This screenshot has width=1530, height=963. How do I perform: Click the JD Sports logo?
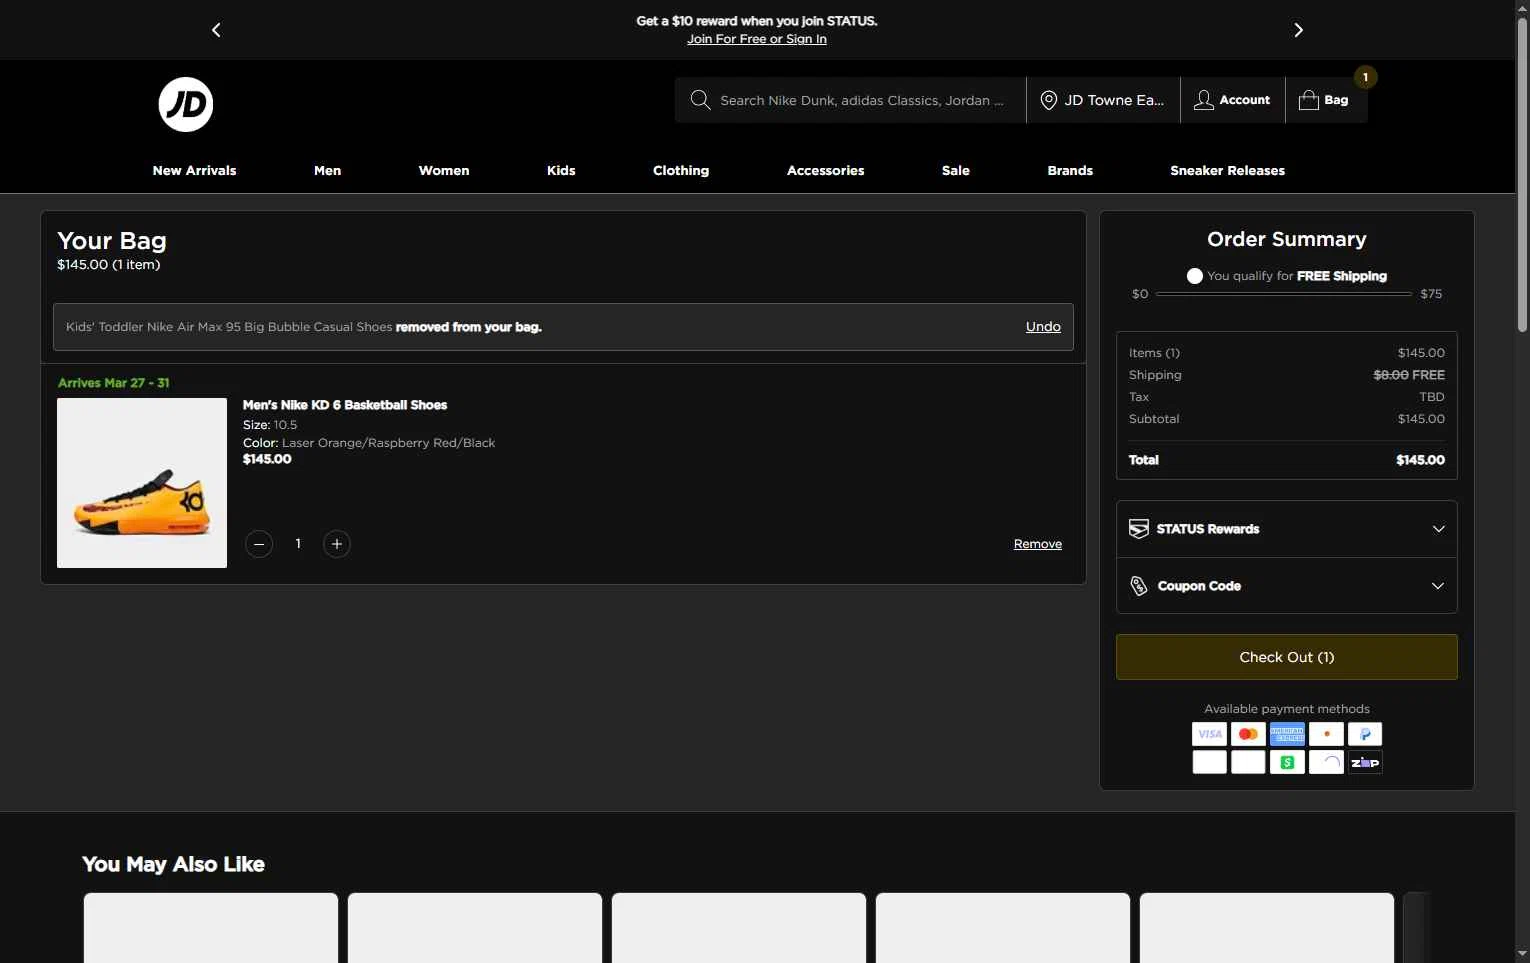pos(186,104)
